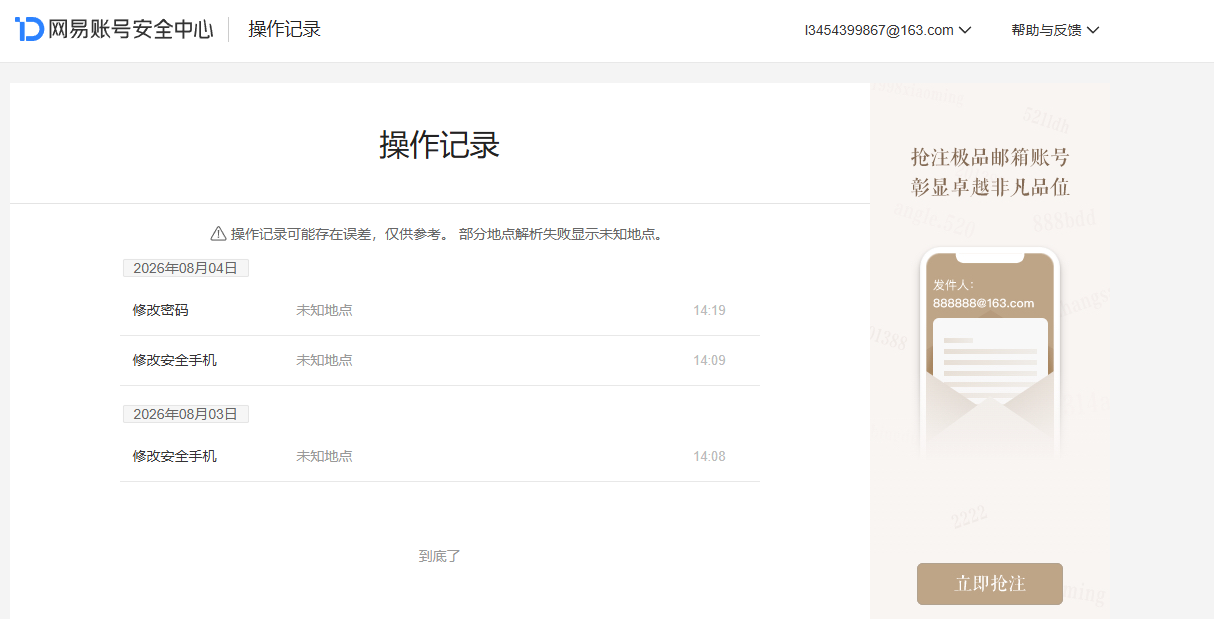
Task: Click the phone mockup in the ad banner
Action: (x=990, y=355)
